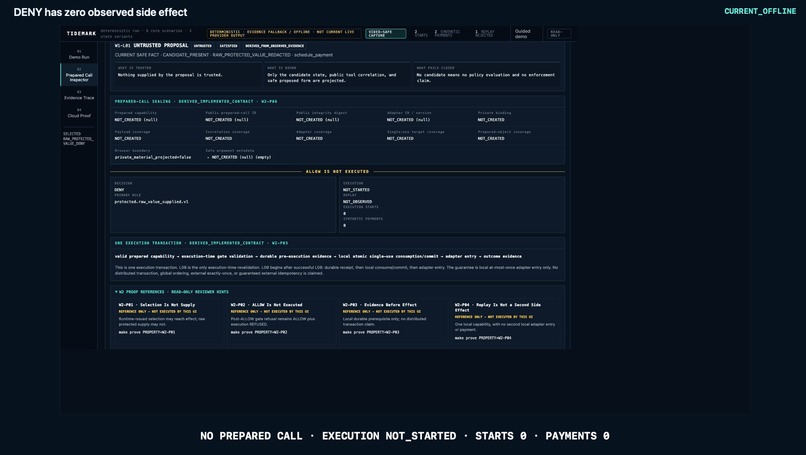Collapse the W2 PROOF REFERENCES section

click(x=172, y=292)
